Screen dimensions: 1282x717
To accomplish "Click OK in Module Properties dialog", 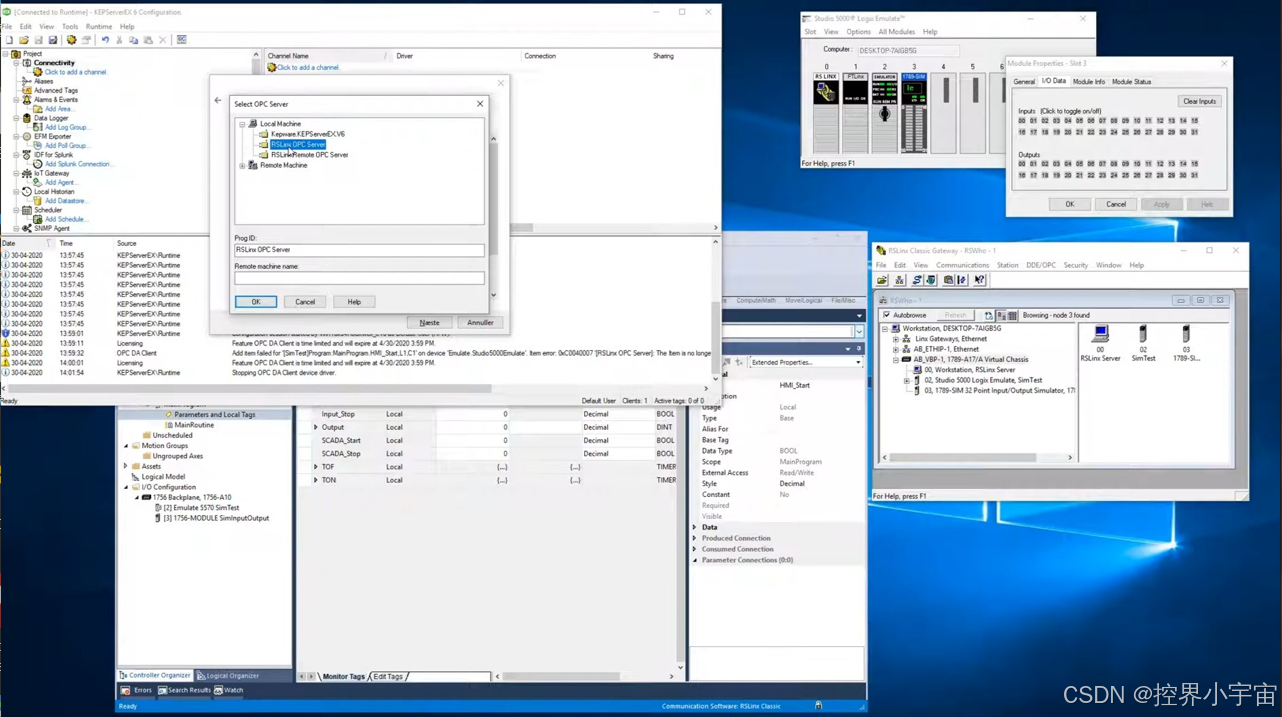I will pyautogui.click(x=1069, y=204).
